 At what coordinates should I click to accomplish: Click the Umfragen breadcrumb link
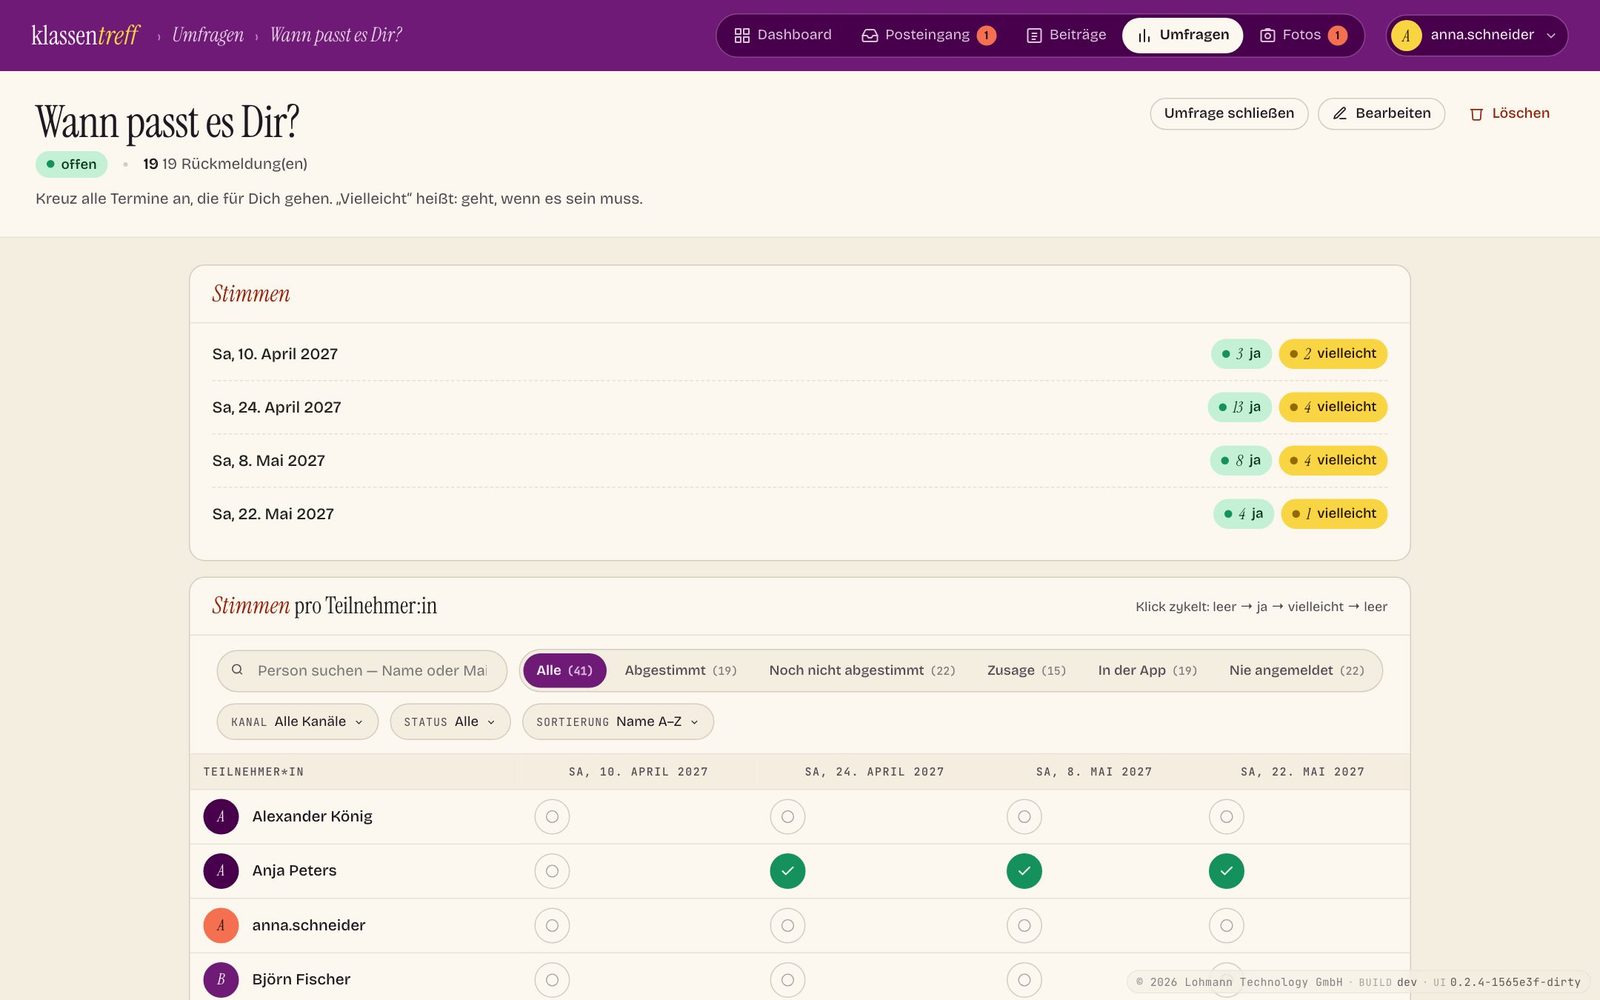[208, 35]
